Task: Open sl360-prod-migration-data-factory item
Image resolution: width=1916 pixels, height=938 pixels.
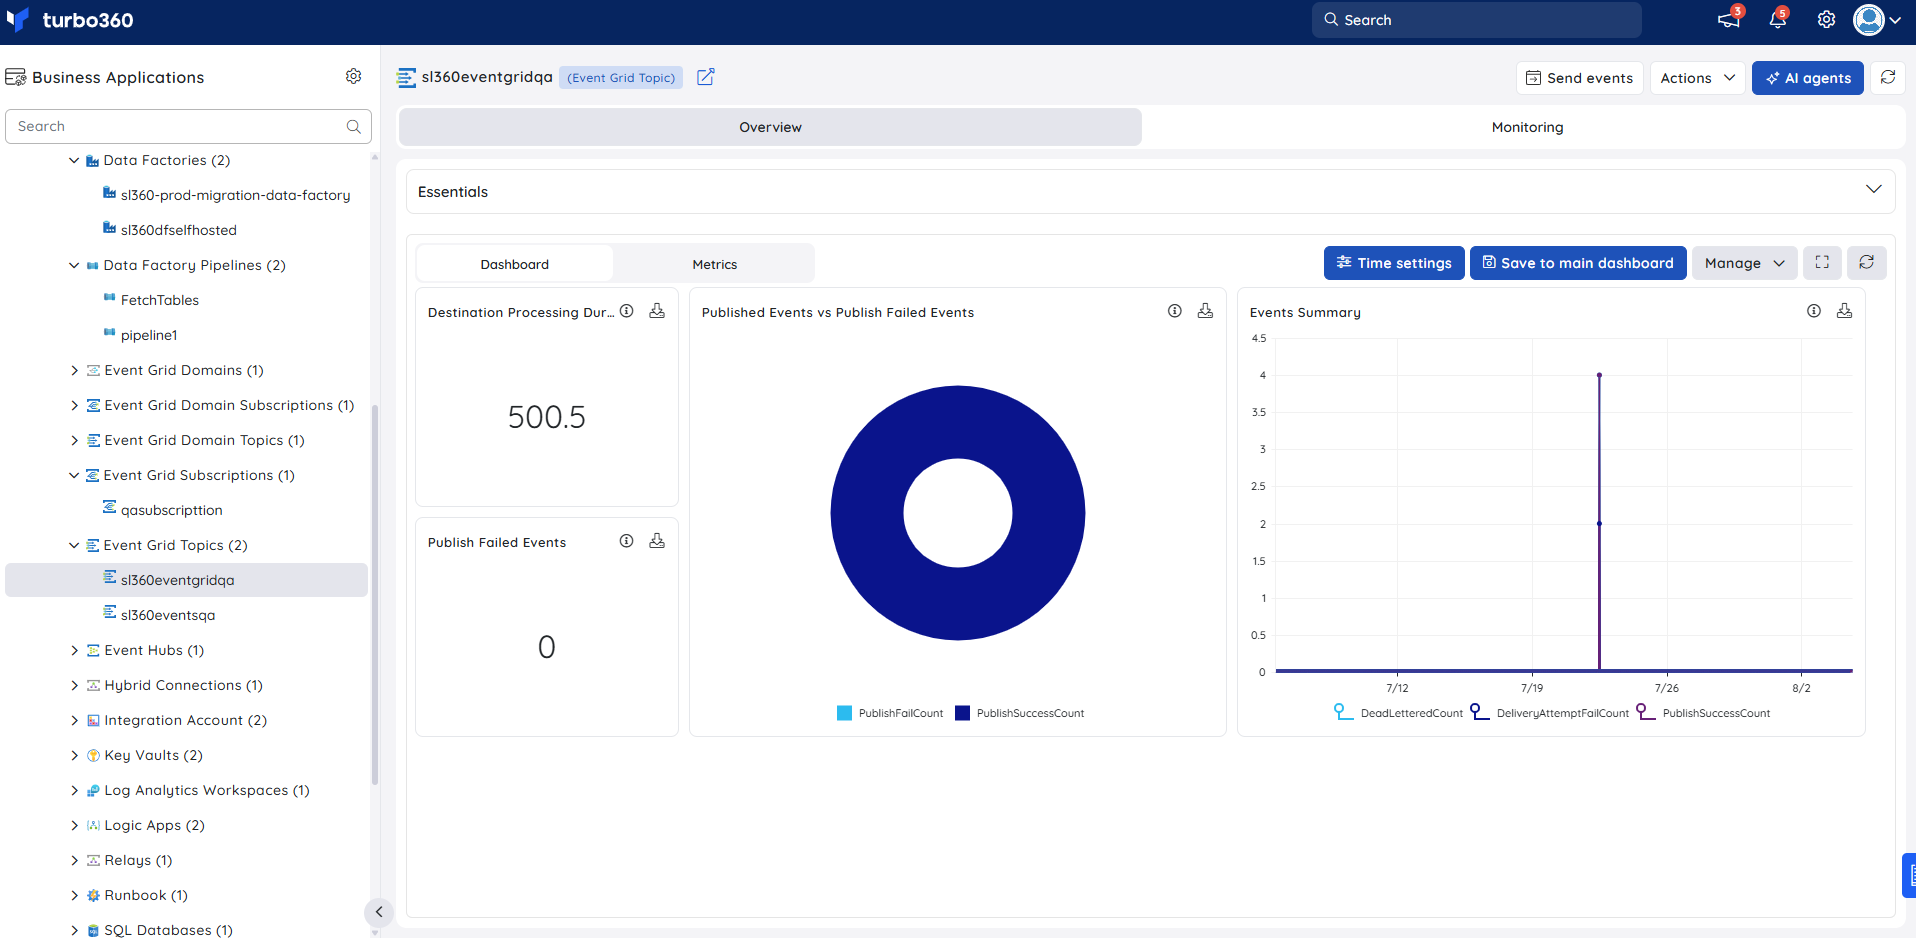Action: (x=235, y=195)
